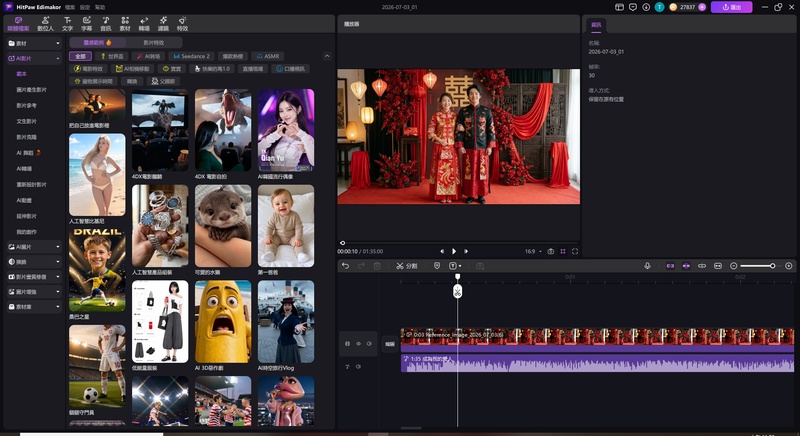Open the 濾鏡 filters icon
This screenshot has height=436, width=800.
(163, 23)
